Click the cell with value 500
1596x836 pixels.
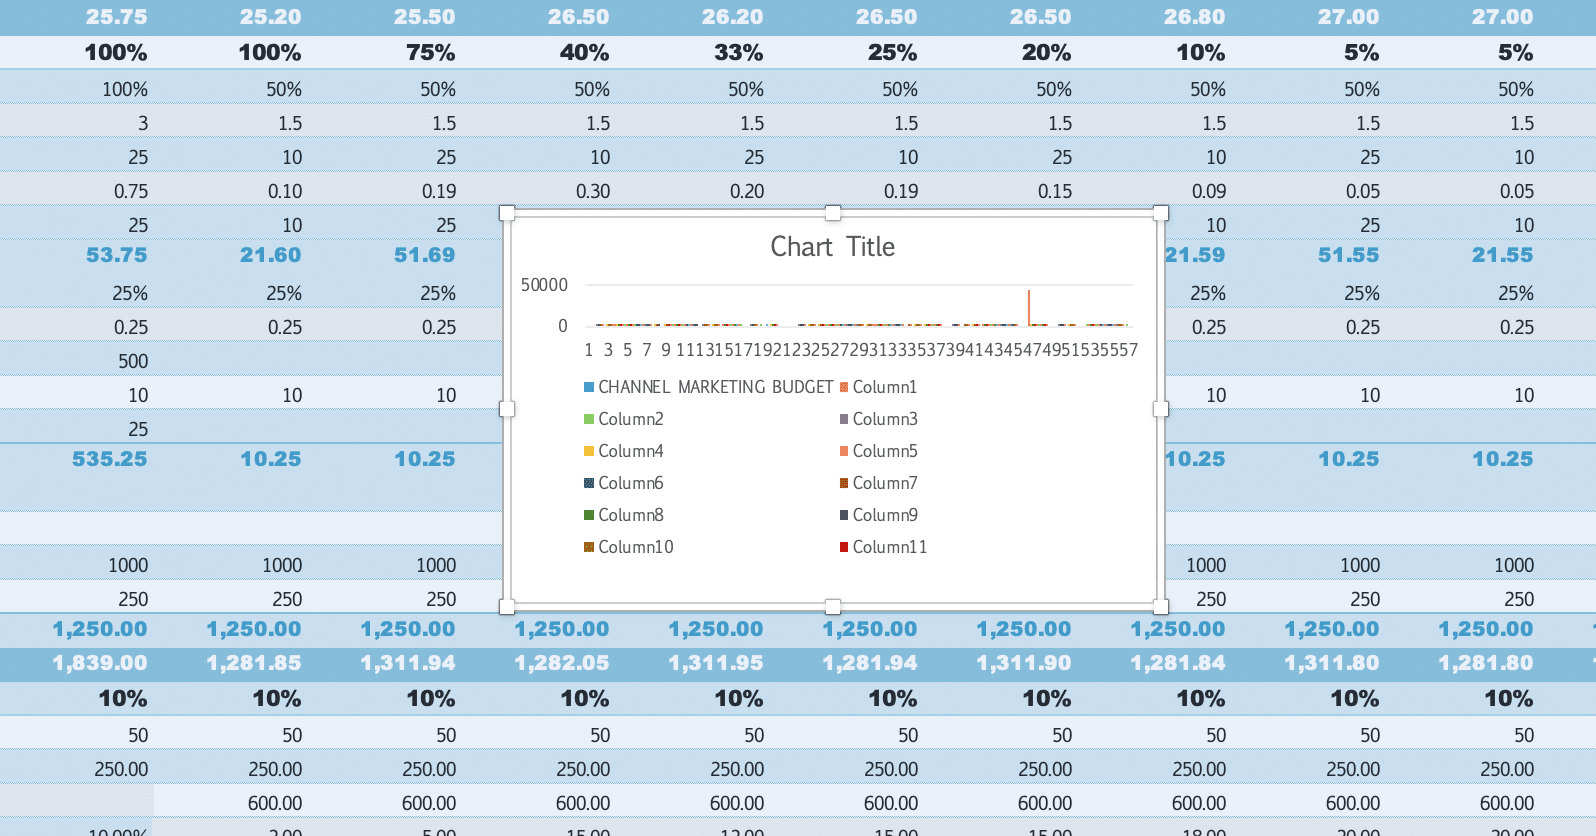(x=132, y=361)
